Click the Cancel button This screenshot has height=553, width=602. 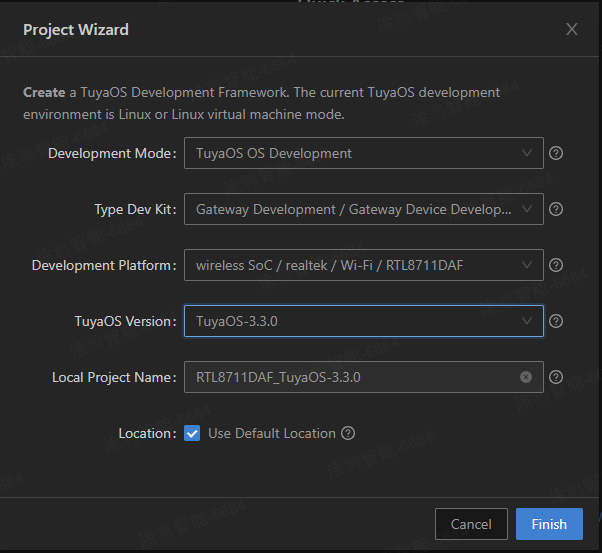(471, 524)
